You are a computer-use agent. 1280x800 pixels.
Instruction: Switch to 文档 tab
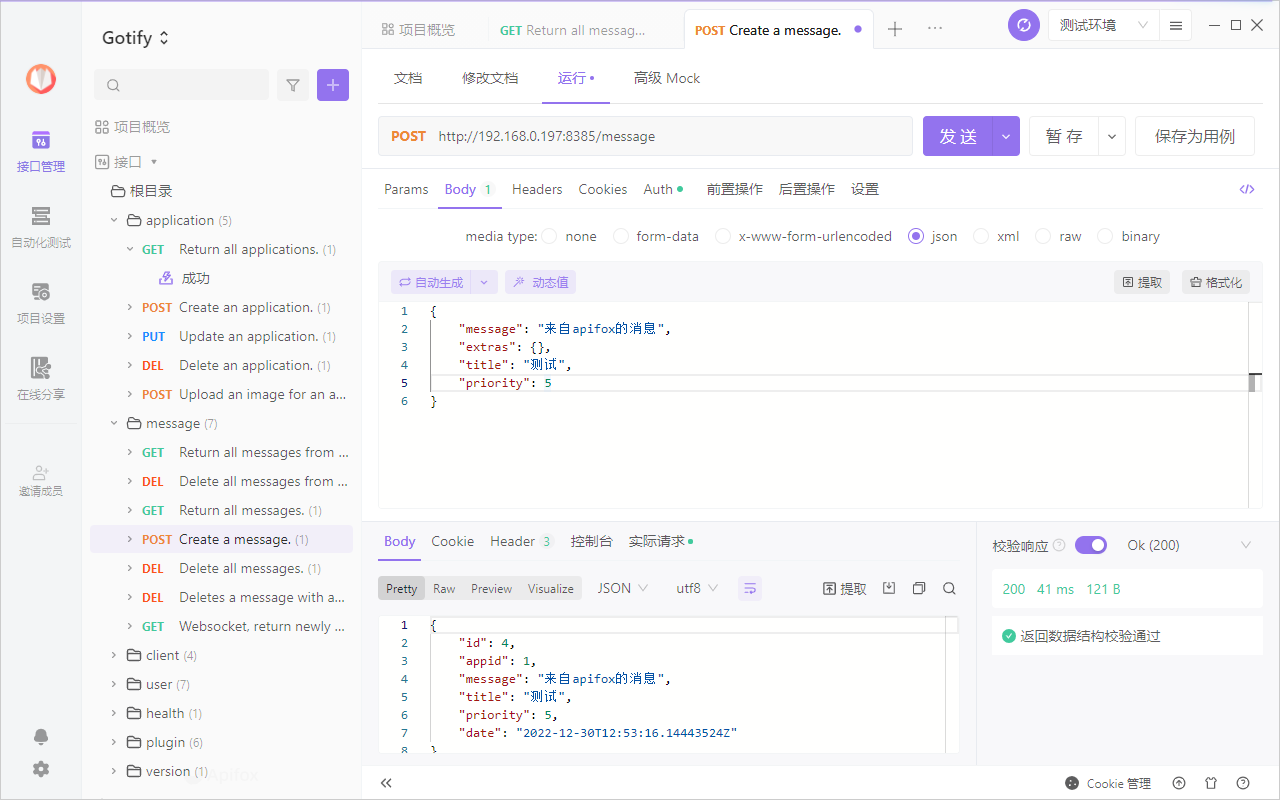coord(408,78)
